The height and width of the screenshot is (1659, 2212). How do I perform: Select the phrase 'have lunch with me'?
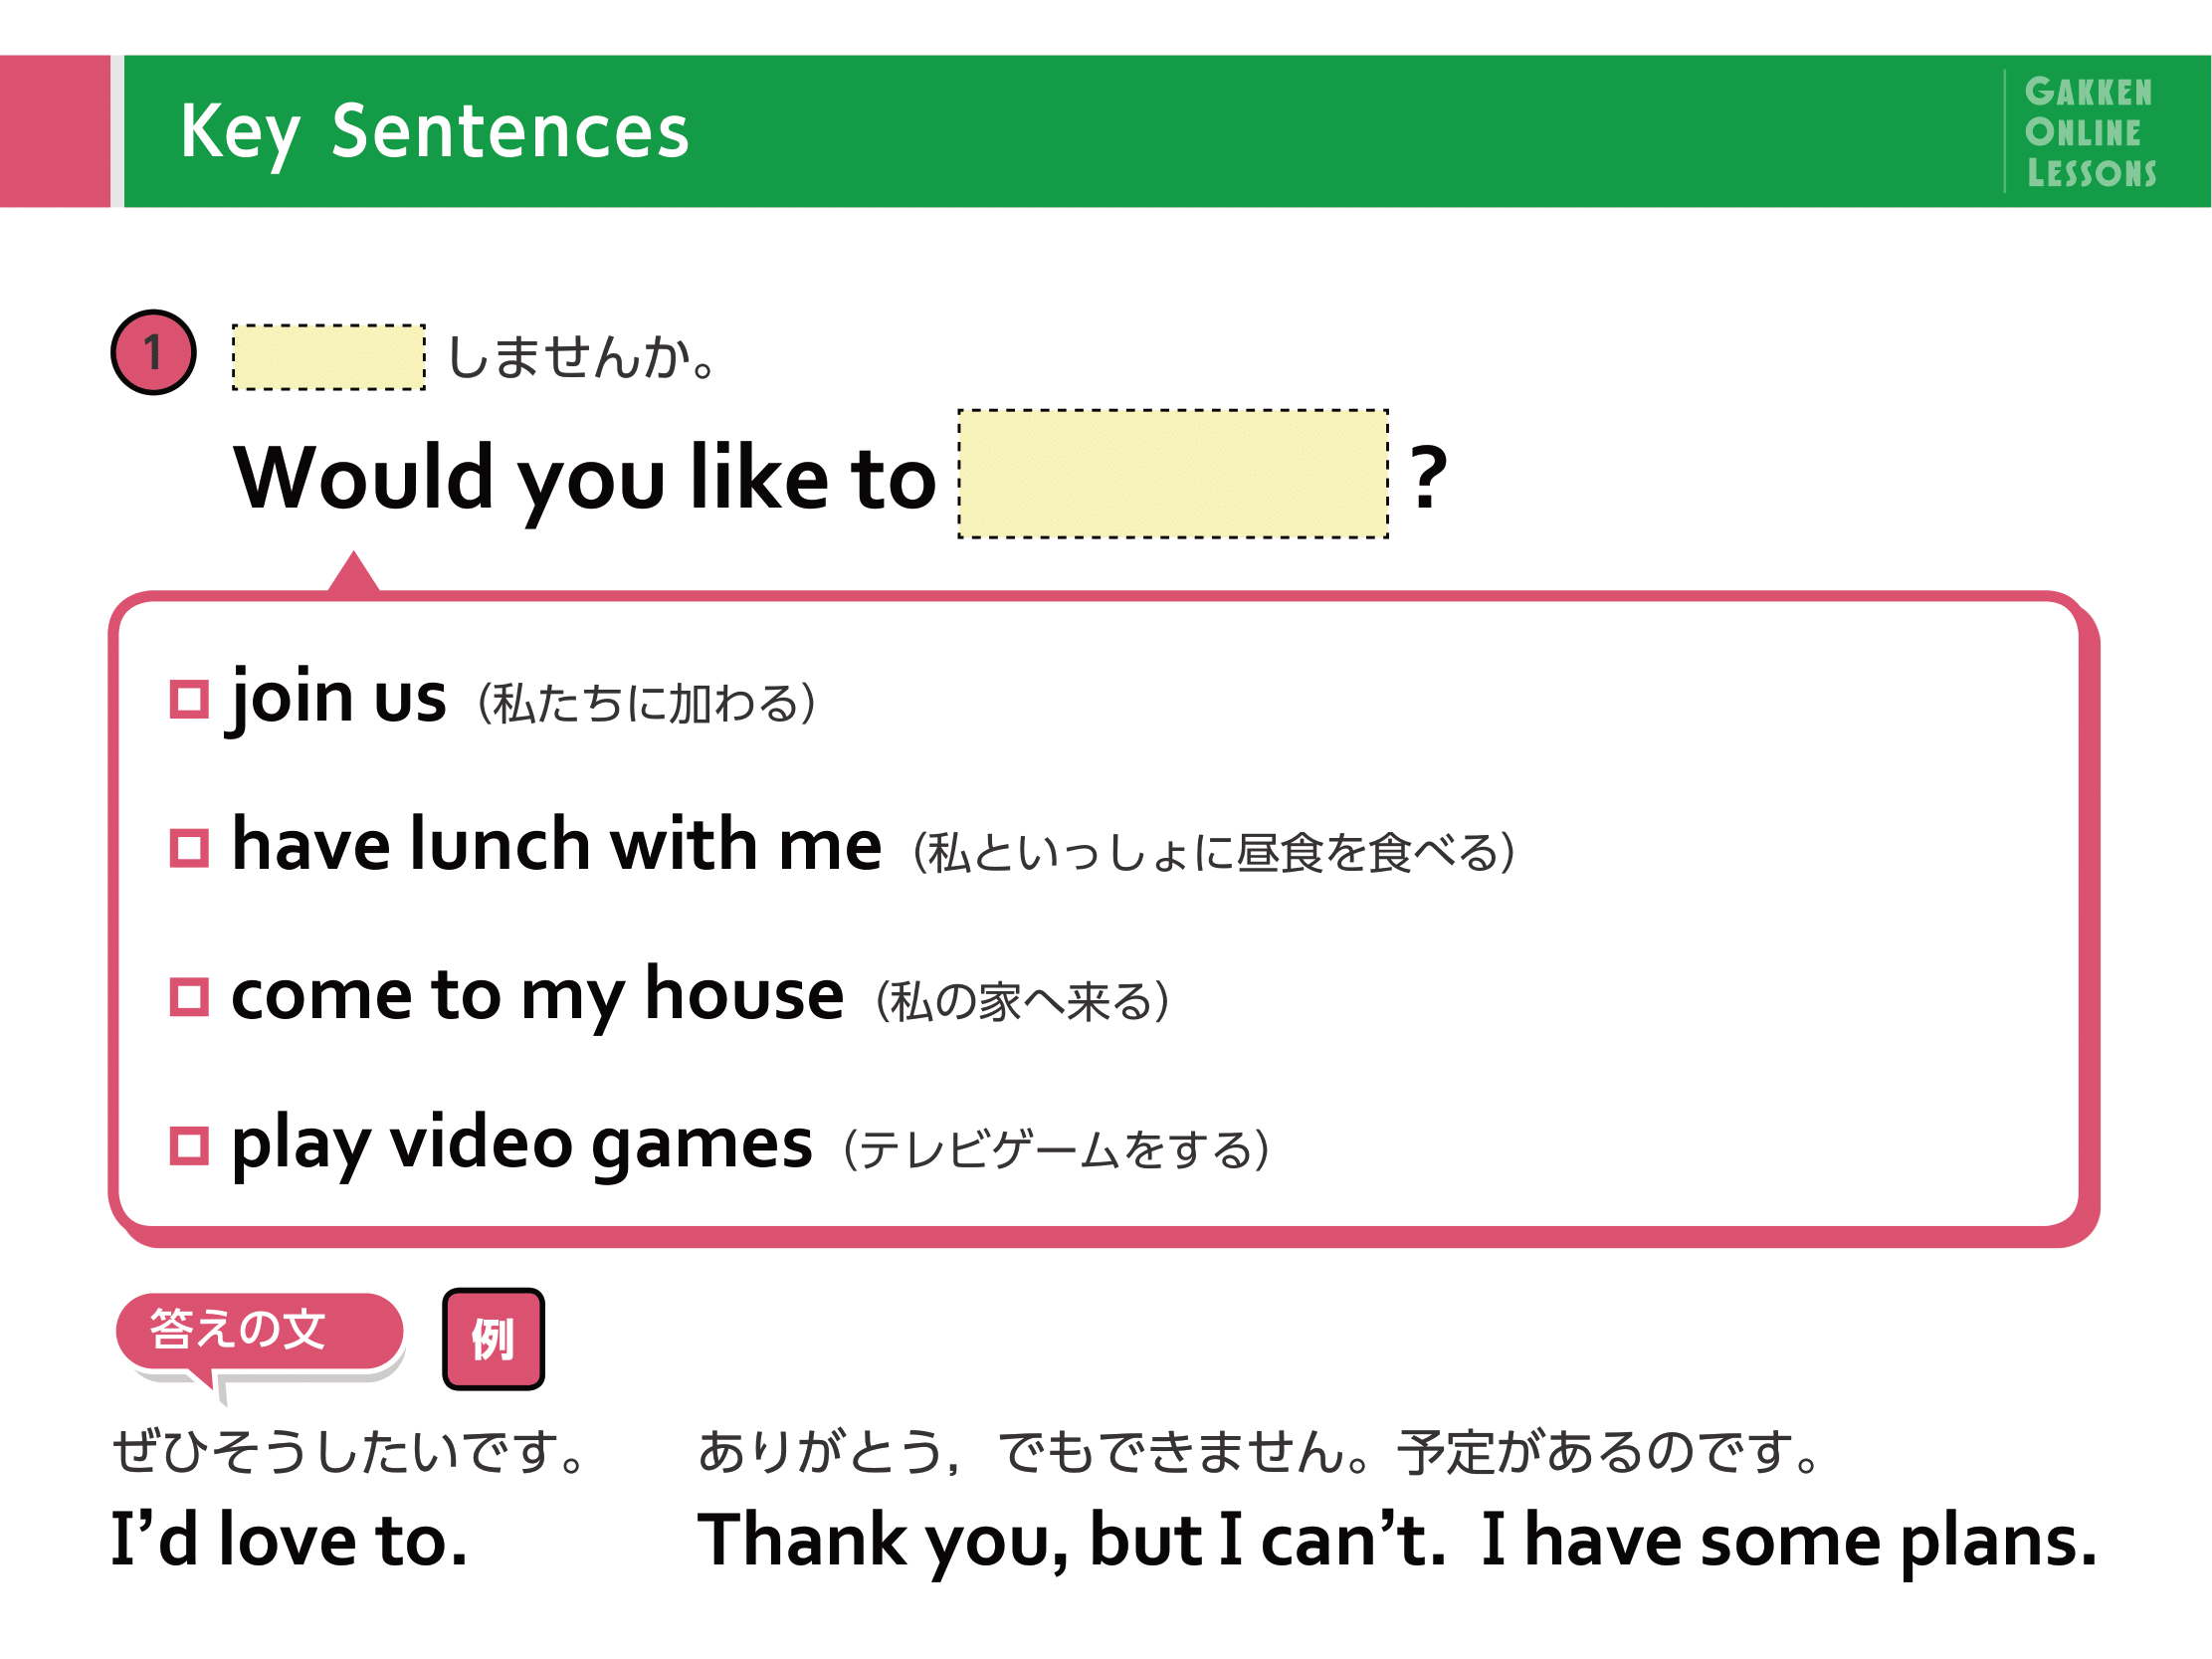(x=557, y=844)
